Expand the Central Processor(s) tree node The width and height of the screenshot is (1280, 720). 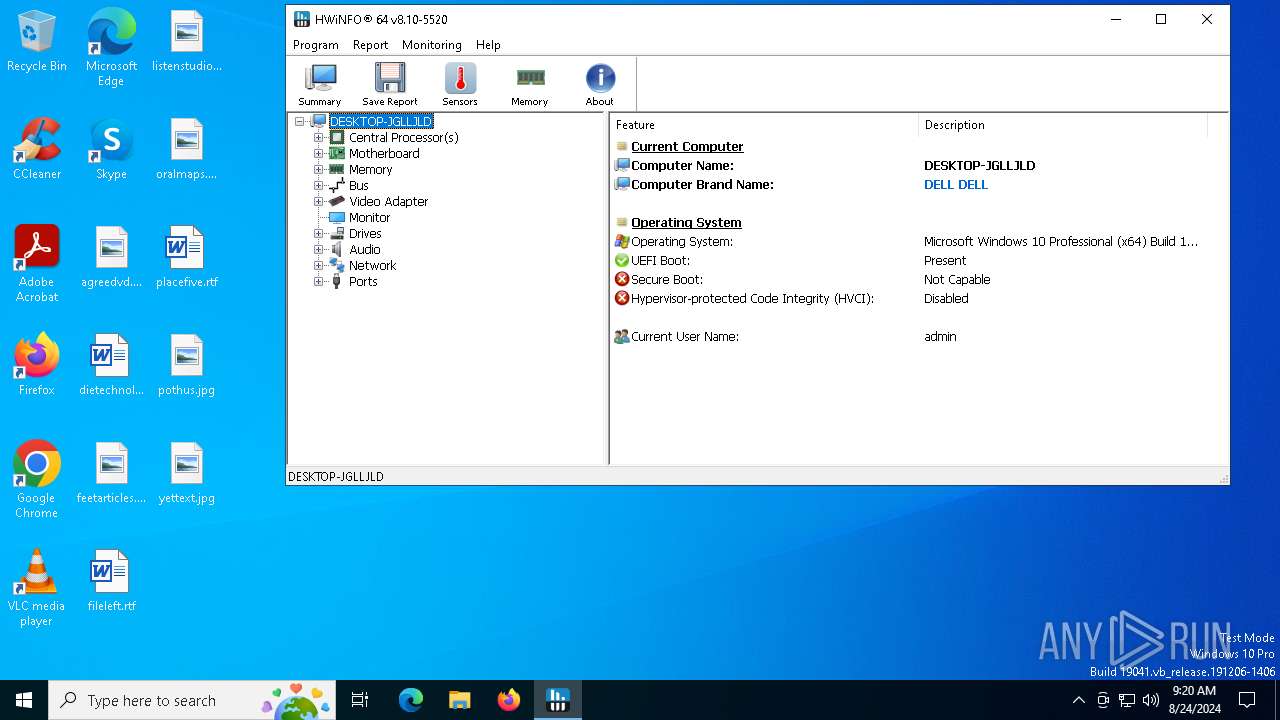(x=318, y=138)
